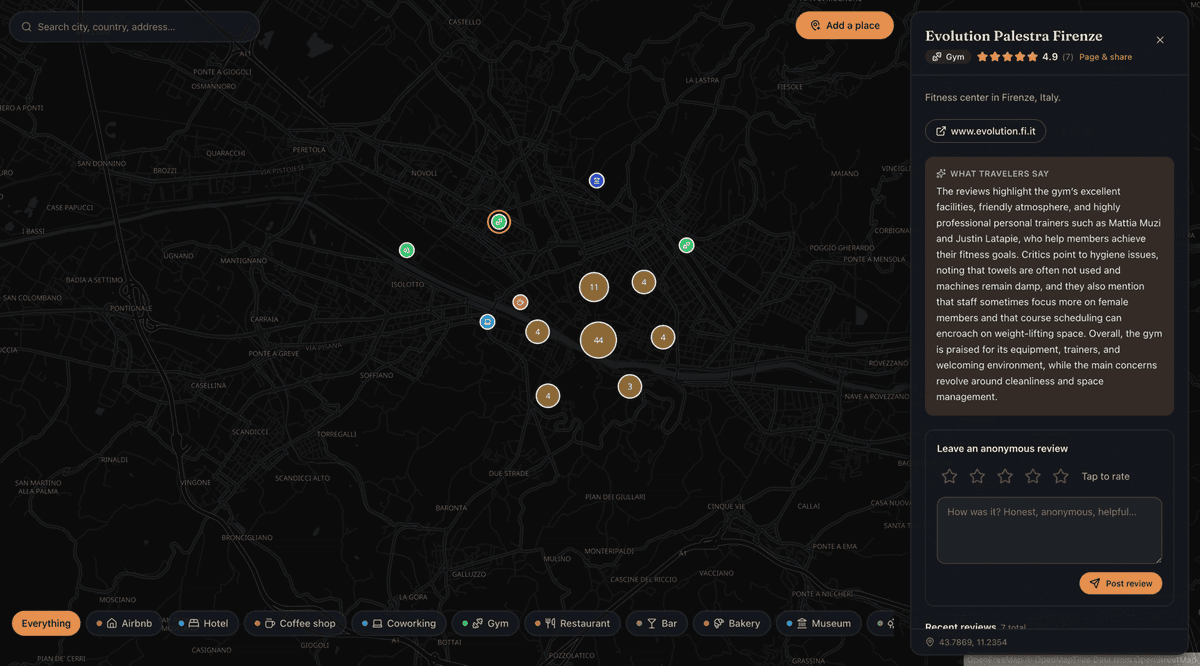This screenshot has width=1200, height=666.
Task: Click the cup icon in the Coffee shop filter
Action: [x=270, y=623]
